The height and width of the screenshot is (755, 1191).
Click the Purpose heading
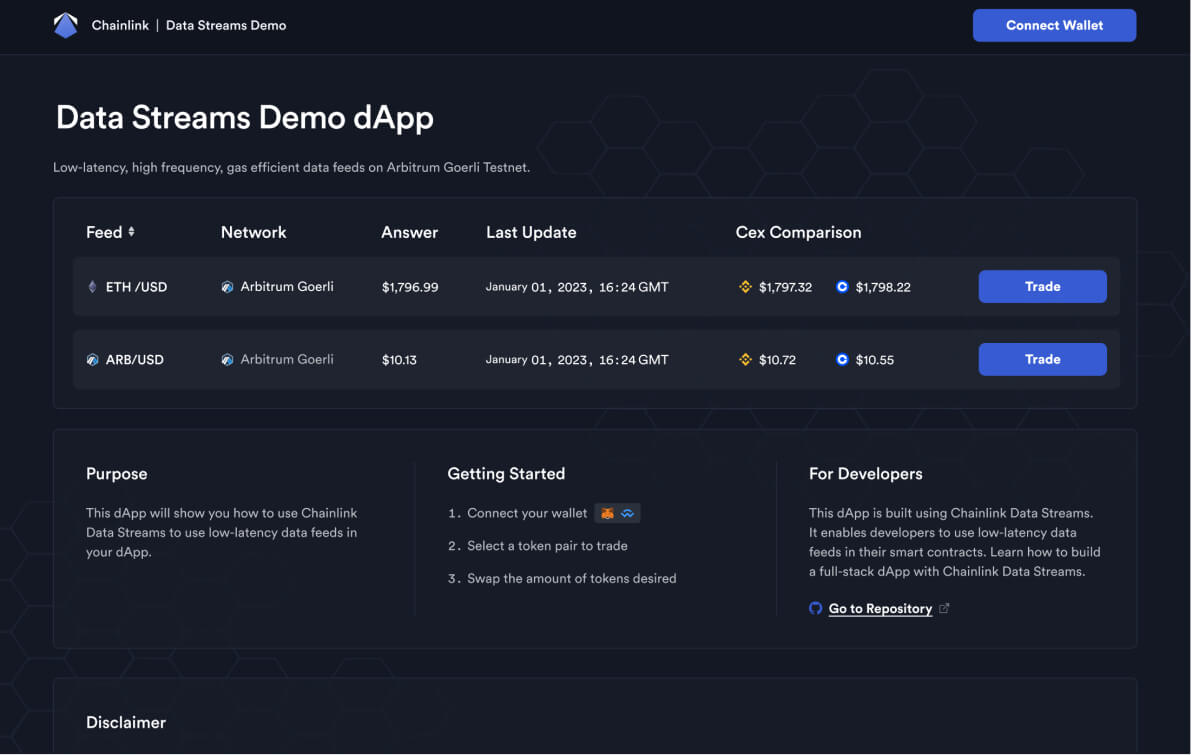[x=116, y=474]
